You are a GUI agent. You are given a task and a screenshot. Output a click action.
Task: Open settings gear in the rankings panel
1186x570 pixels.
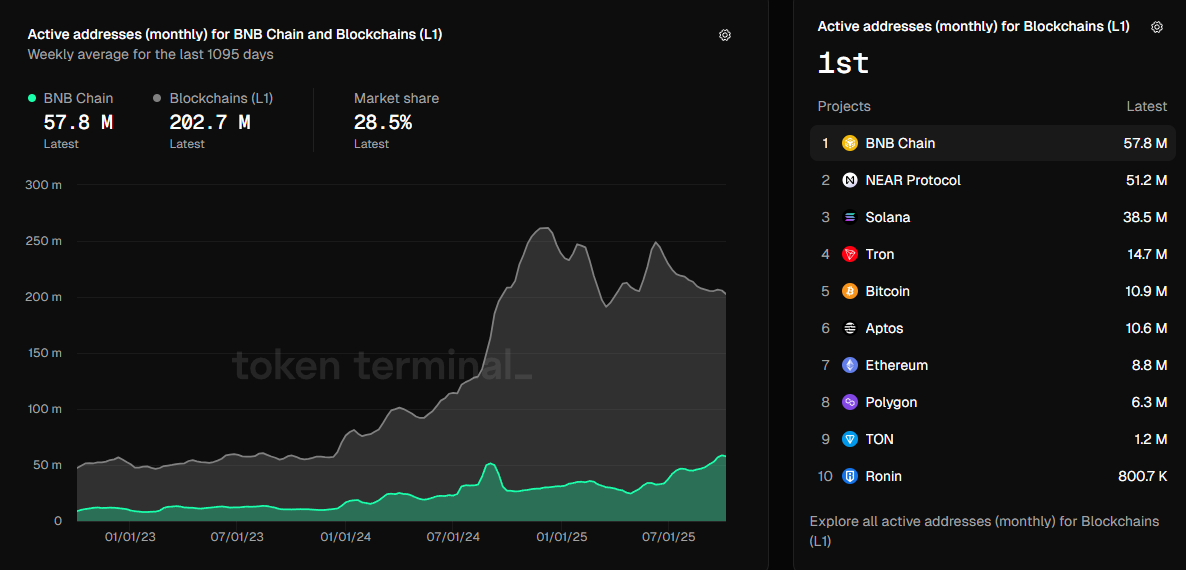1157,27
